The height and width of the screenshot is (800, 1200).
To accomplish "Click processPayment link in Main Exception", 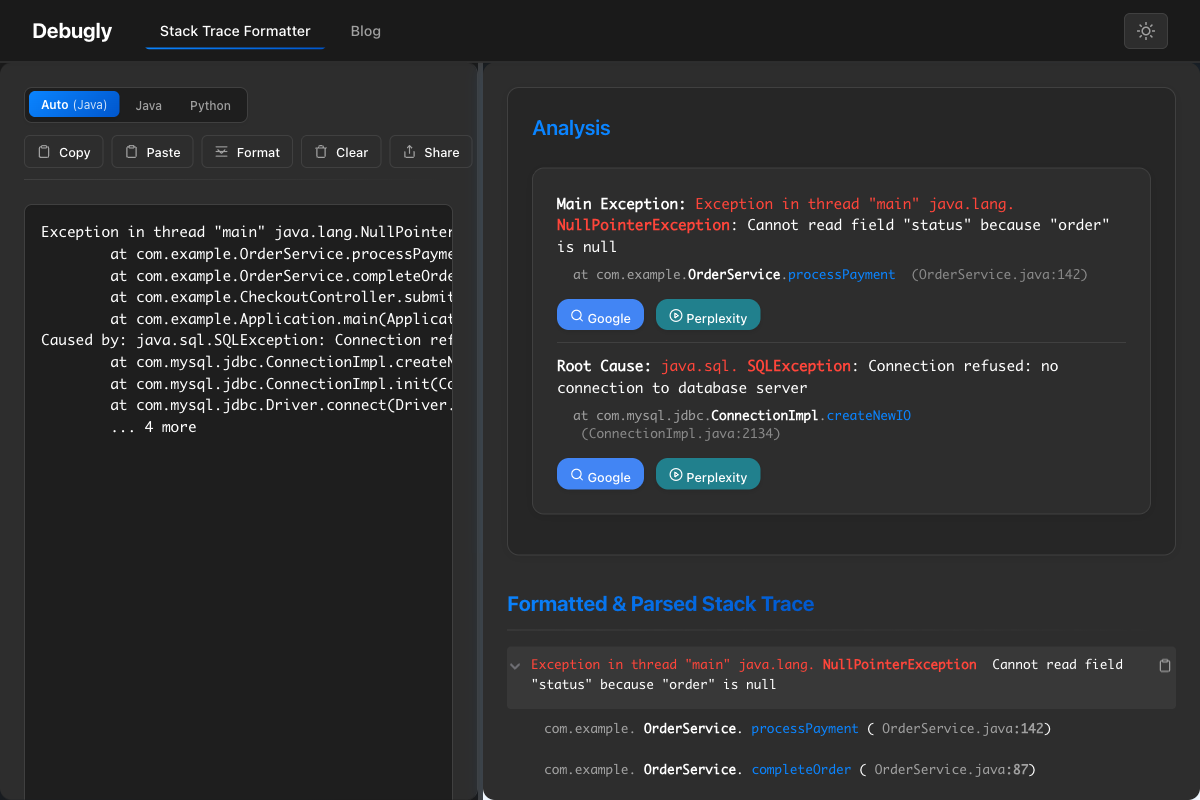I will click(x=842, y=274).
